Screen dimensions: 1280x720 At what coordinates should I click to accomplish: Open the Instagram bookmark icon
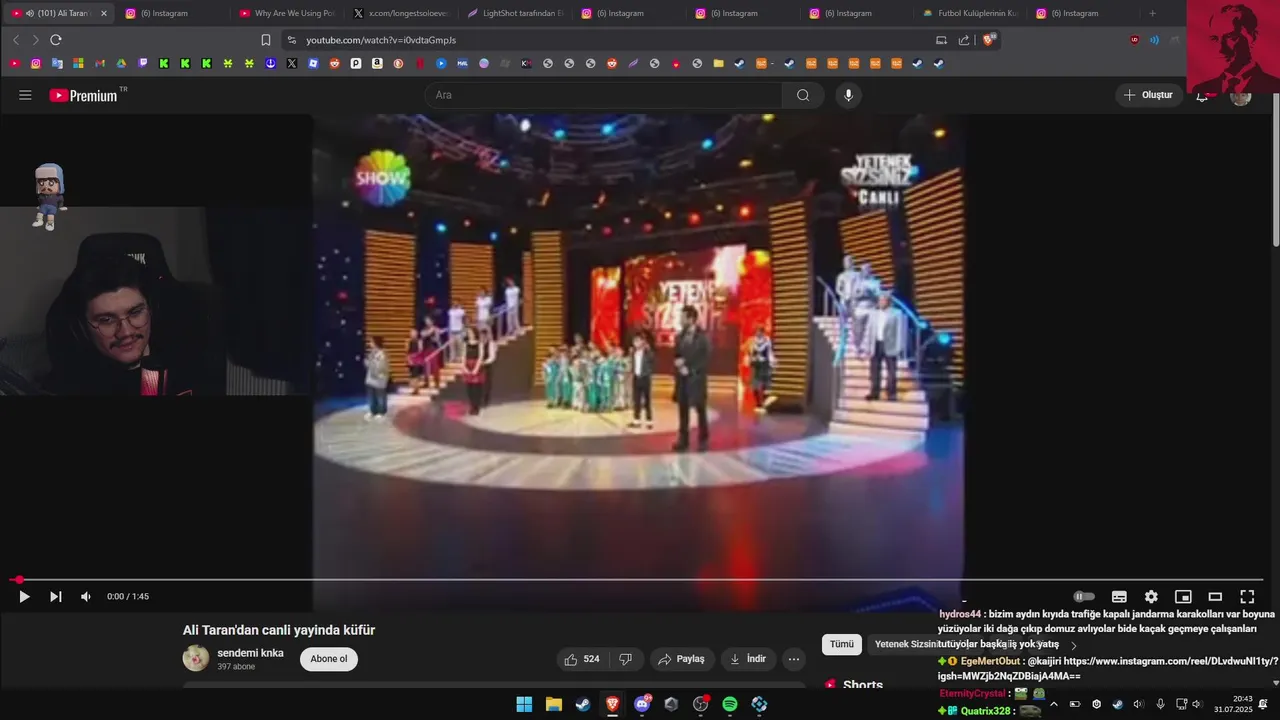click(x=36, y=63)
